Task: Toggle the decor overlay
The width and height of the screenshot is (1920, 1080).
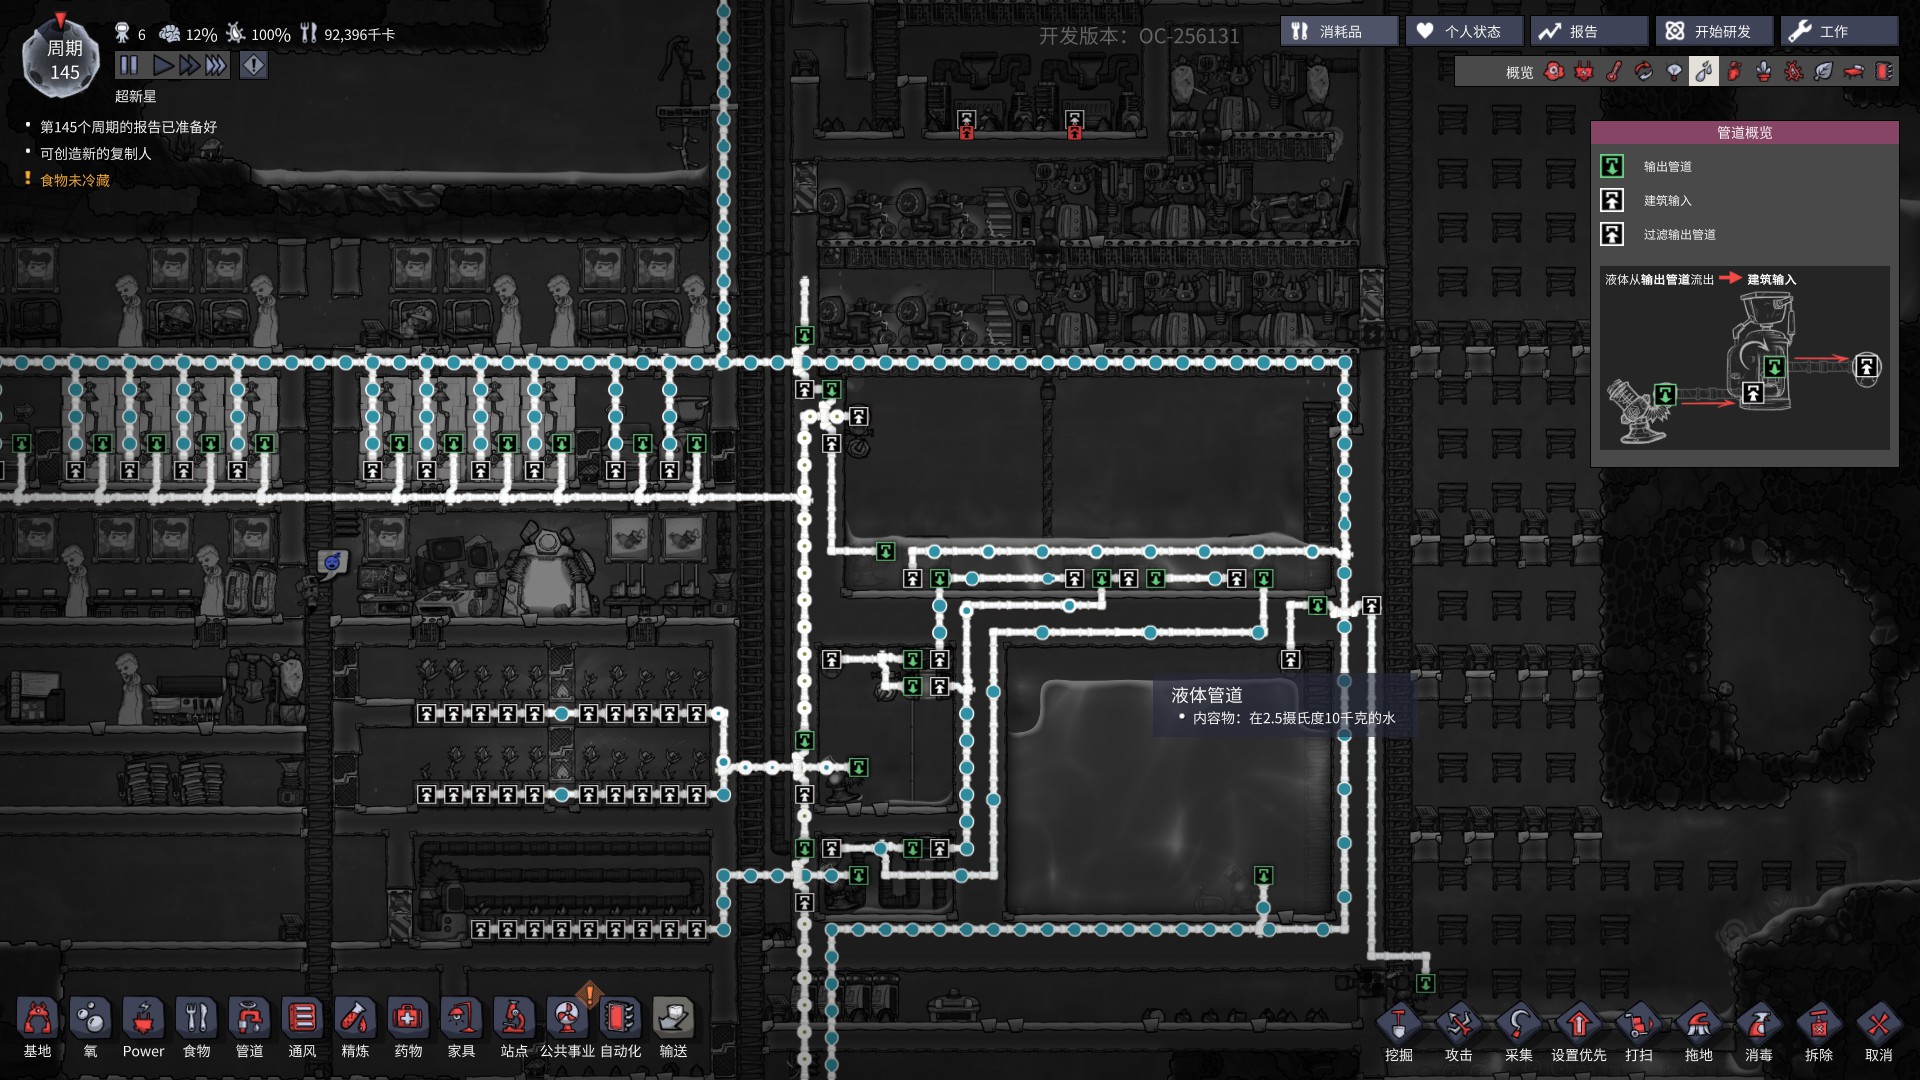Action: pos(1764,72)
